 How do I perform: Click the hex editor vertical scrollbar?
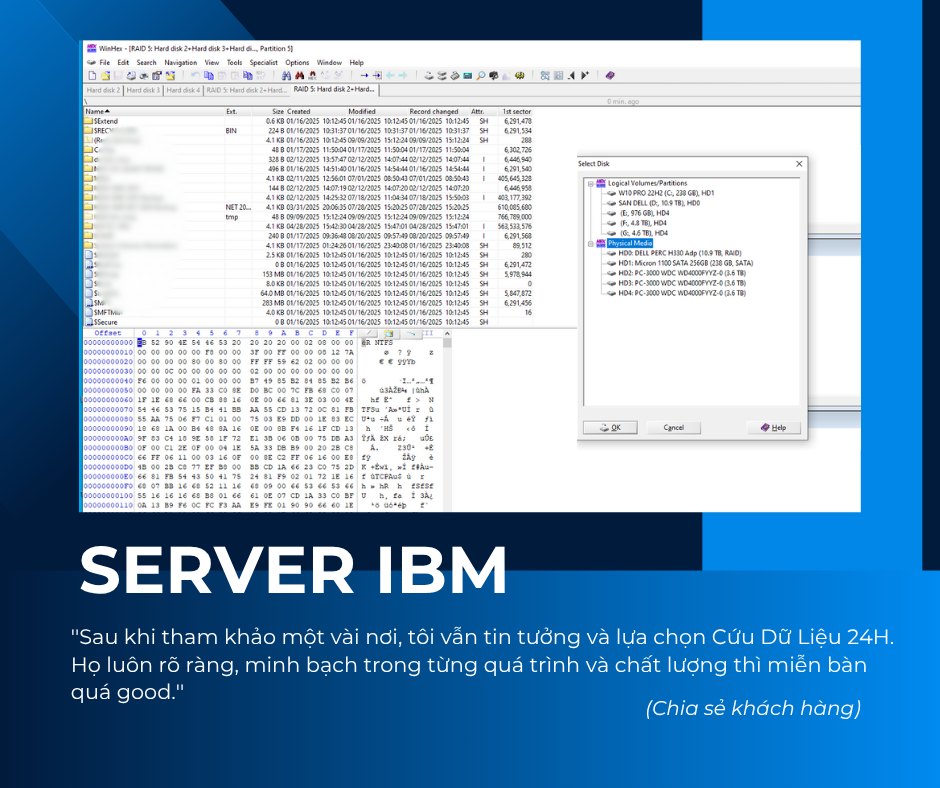click(447, 424)
